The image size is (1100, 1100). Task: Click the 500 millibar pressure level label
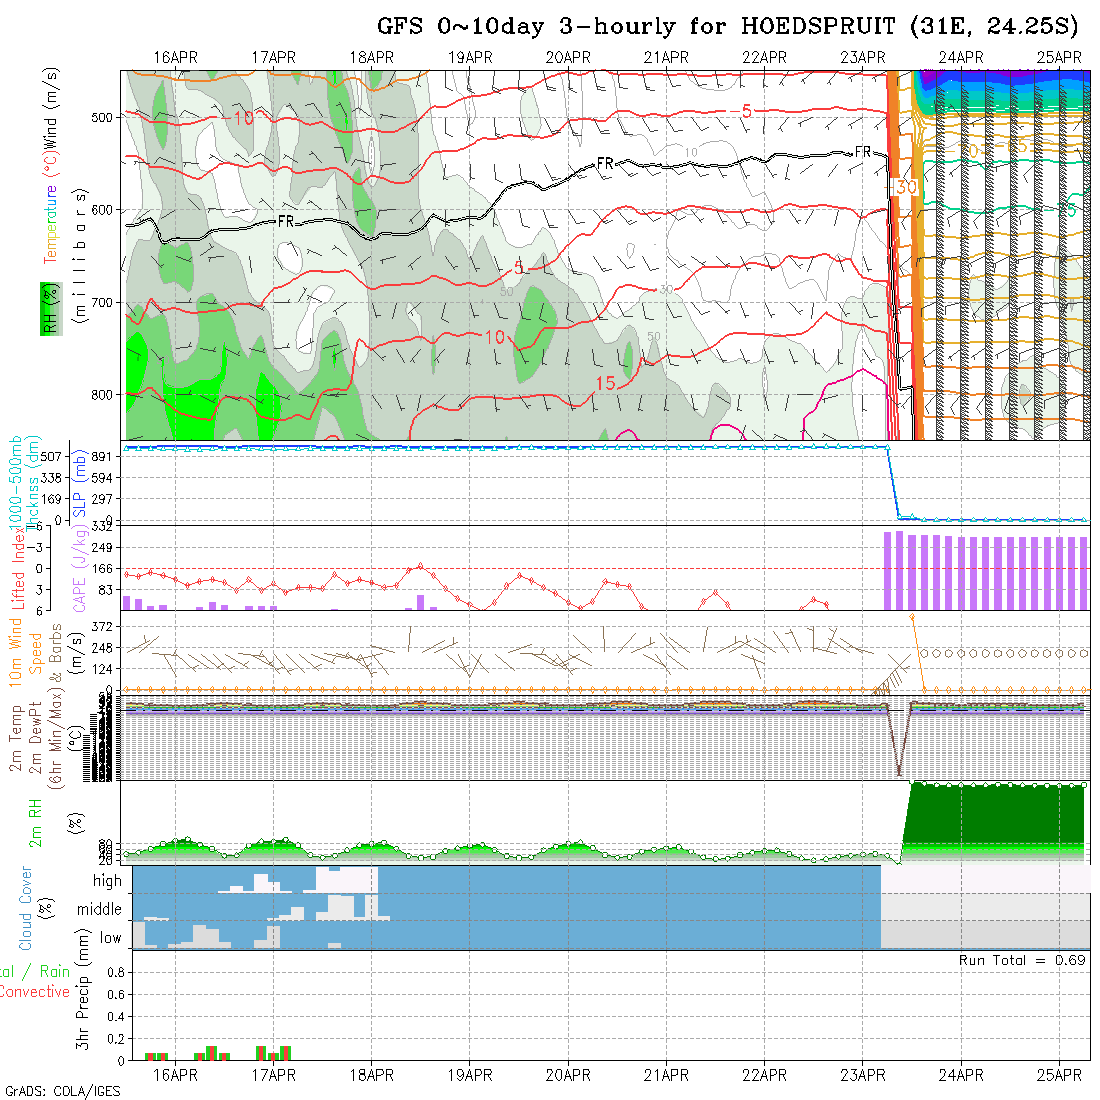pyautogui.click(x=102, y=118)
